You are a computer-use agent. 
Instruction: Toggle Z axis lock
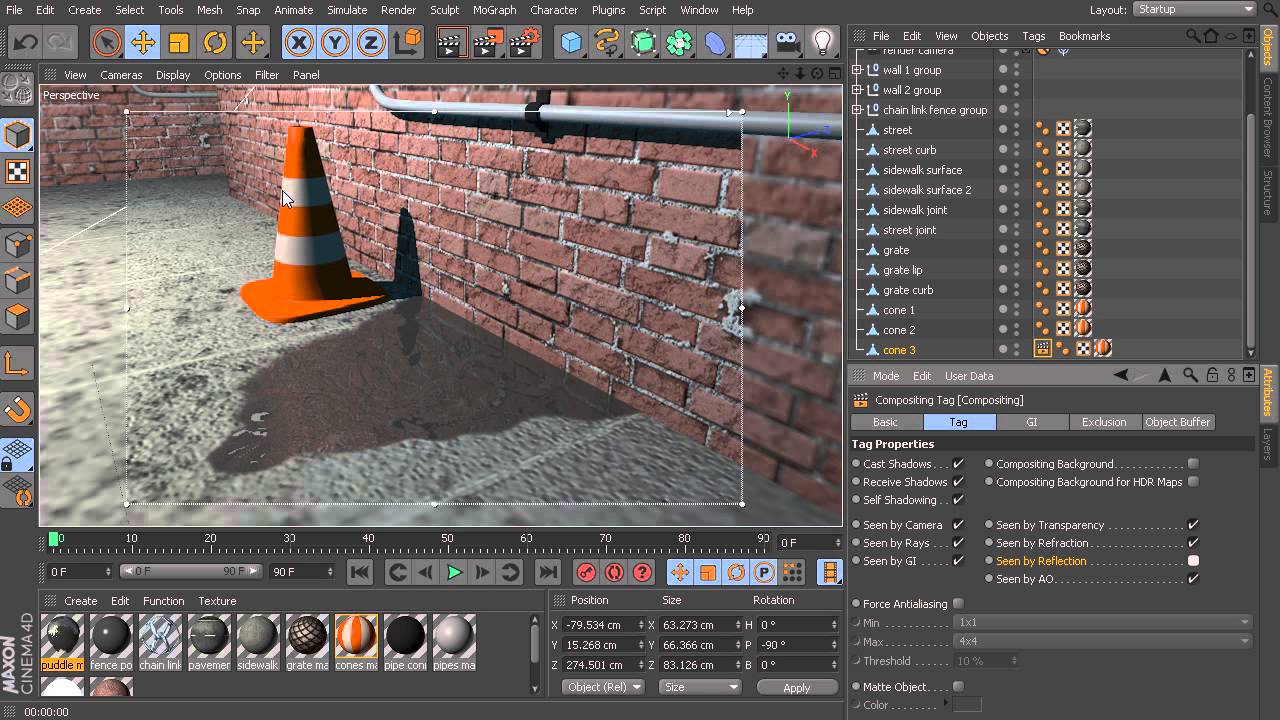click(371, 43)
